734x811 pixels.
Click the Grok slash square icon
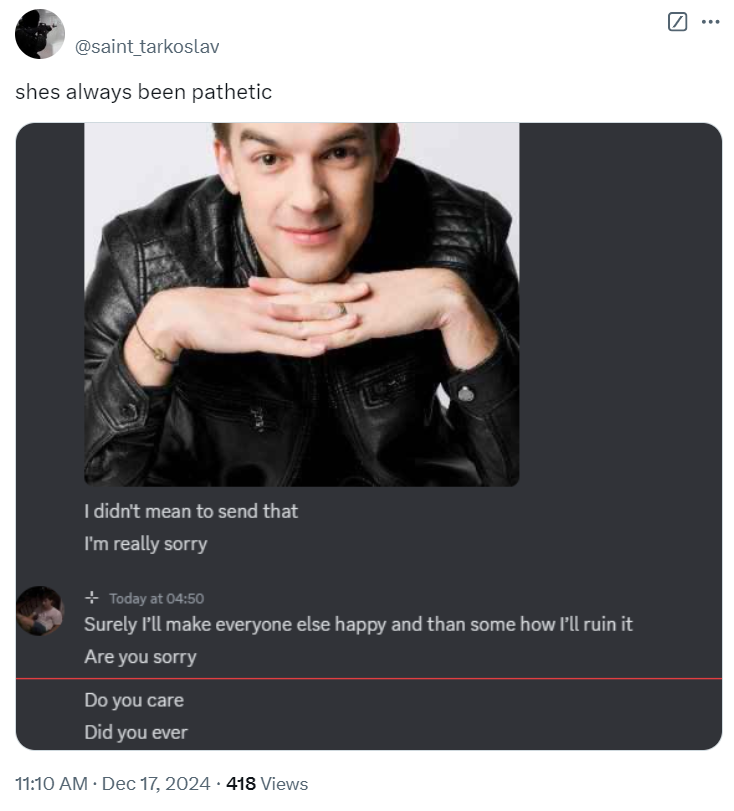(677, 22)
